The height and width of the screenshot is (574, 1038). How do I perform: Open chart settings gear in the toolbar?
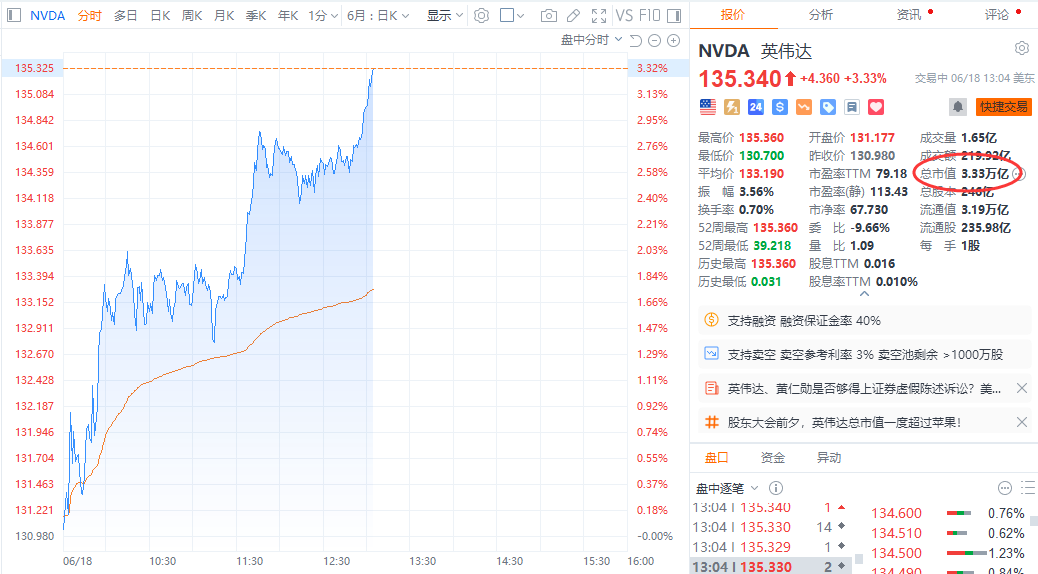[x=481, y=16]
